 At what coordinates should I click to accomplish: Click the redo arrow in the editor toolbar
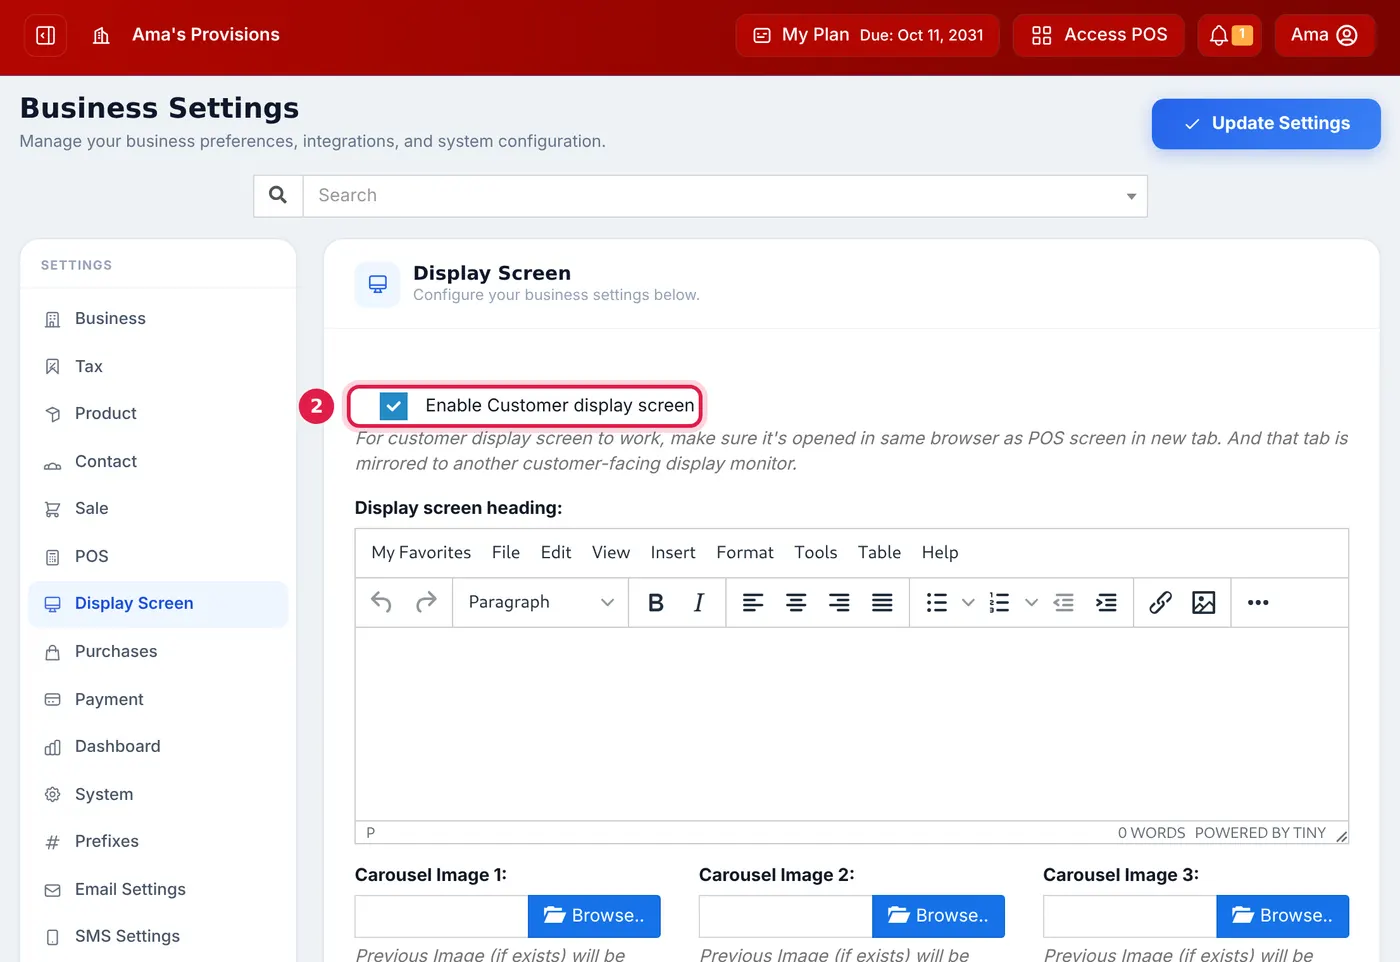(426, 602)
